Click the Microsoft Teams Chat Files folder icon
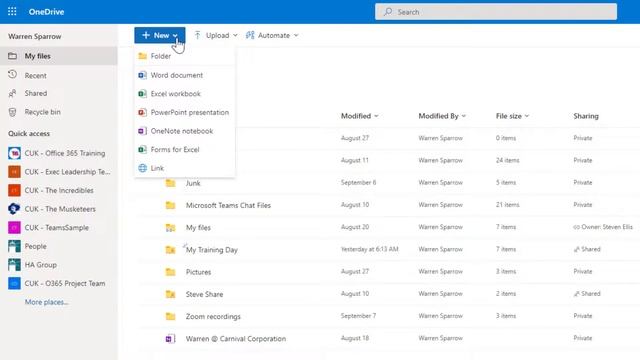640x360 pixels. [x=170, y=205]
